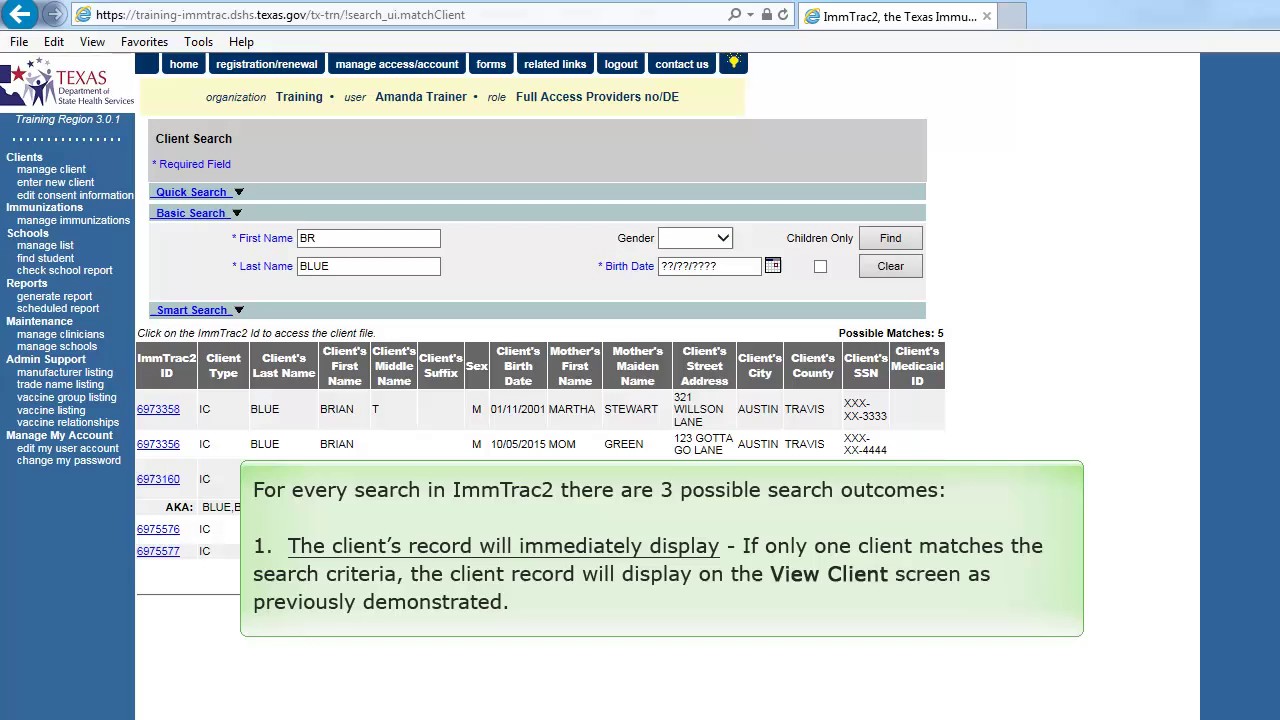Close the ImmTrac2 browser tab

click(x=986, y=16)
